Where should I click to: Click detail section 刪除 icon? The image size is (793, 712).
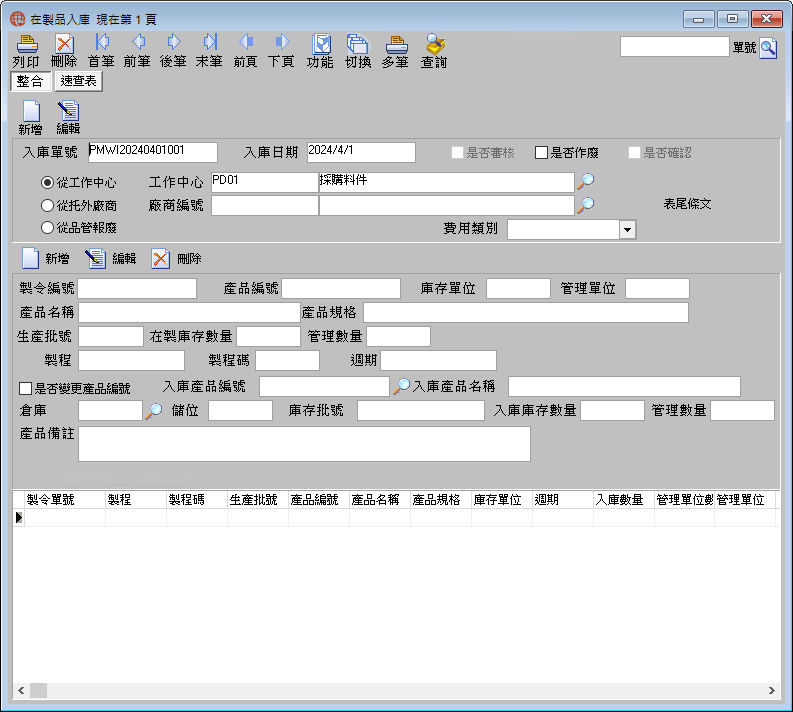(x=160, y=258)
